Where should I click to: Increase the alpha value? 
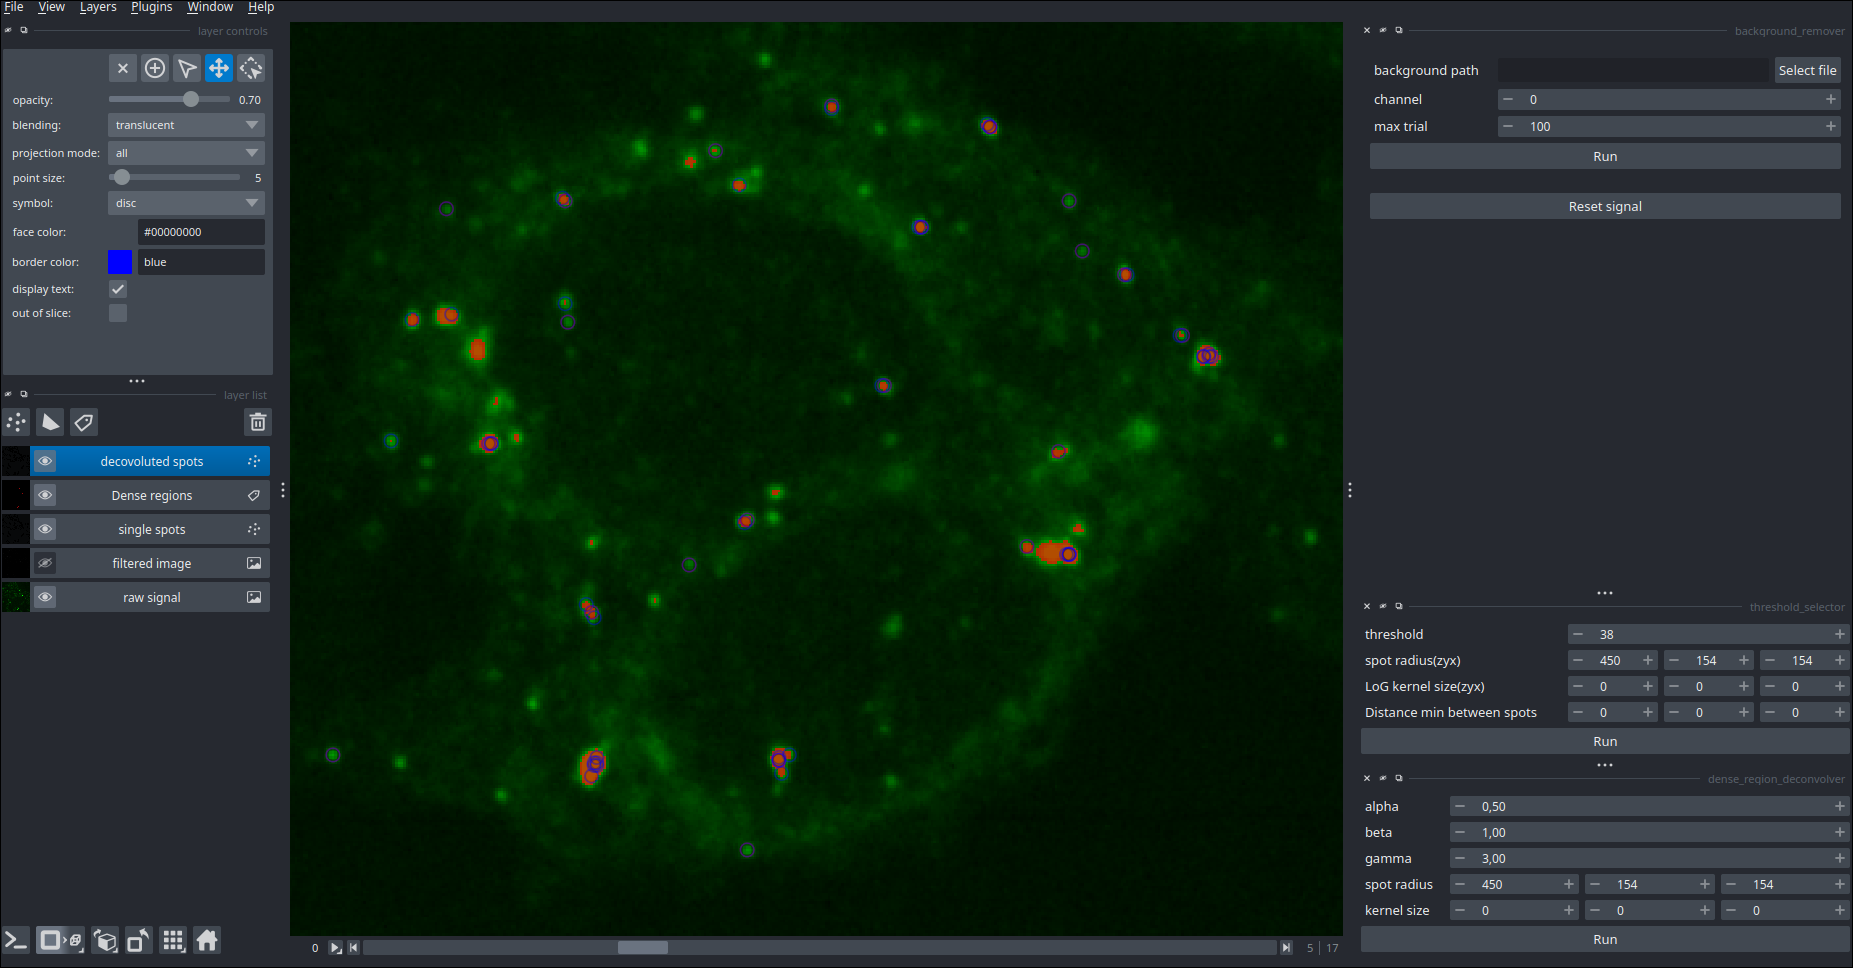pyautogui.click(x=1839, y=806)
